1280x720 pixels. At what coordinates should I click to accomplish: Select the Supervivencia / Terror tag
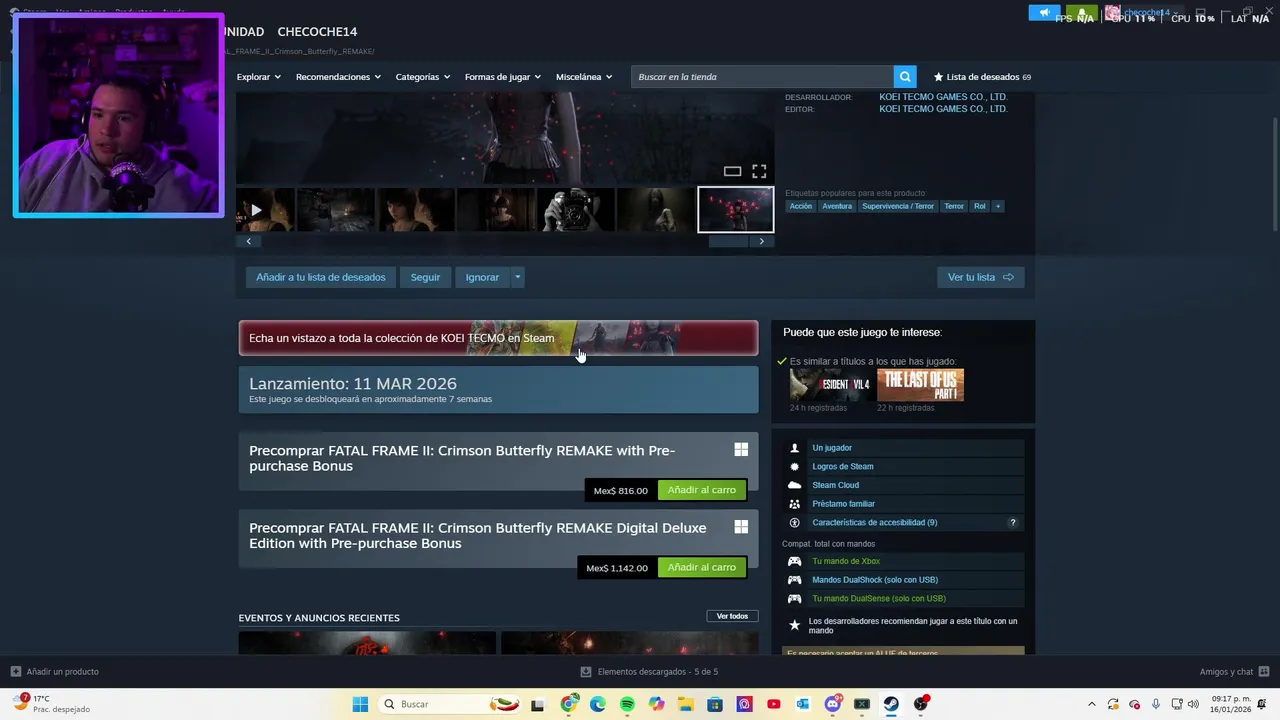pyautogui.click(x=898, y=206)
